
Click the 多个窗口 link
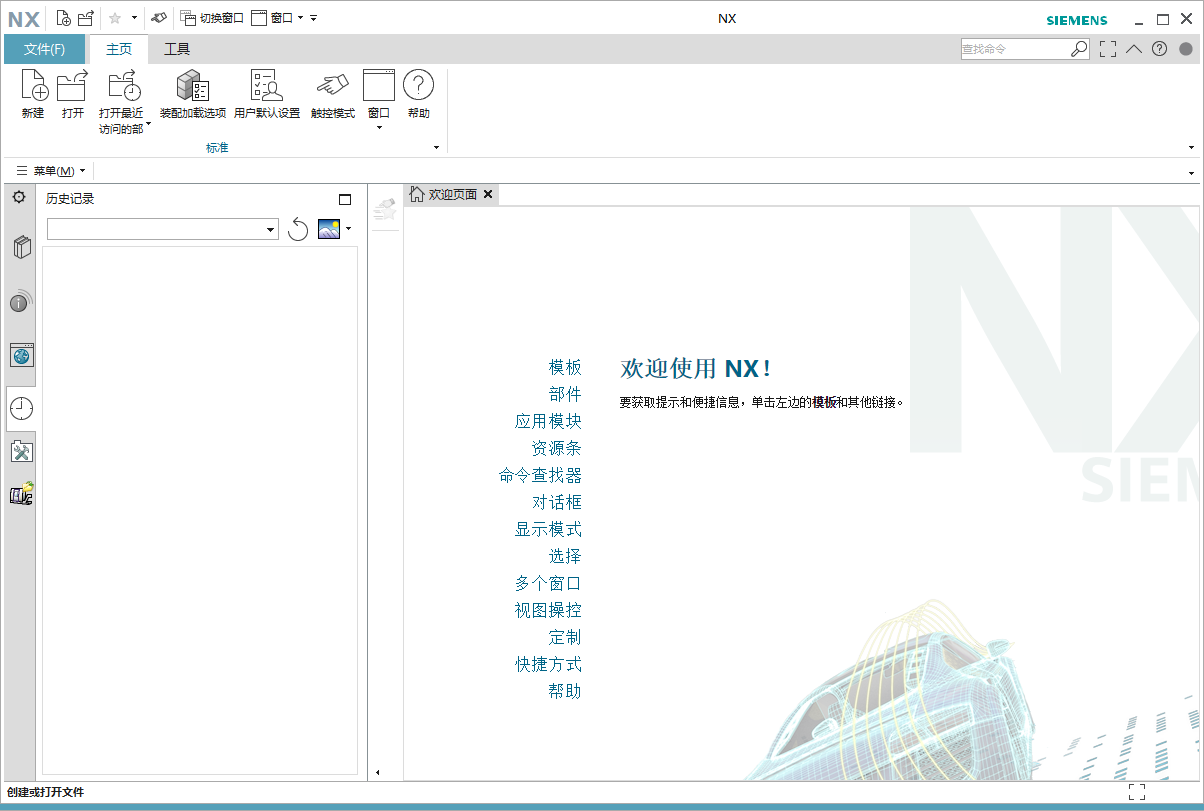tap(548, 584)
